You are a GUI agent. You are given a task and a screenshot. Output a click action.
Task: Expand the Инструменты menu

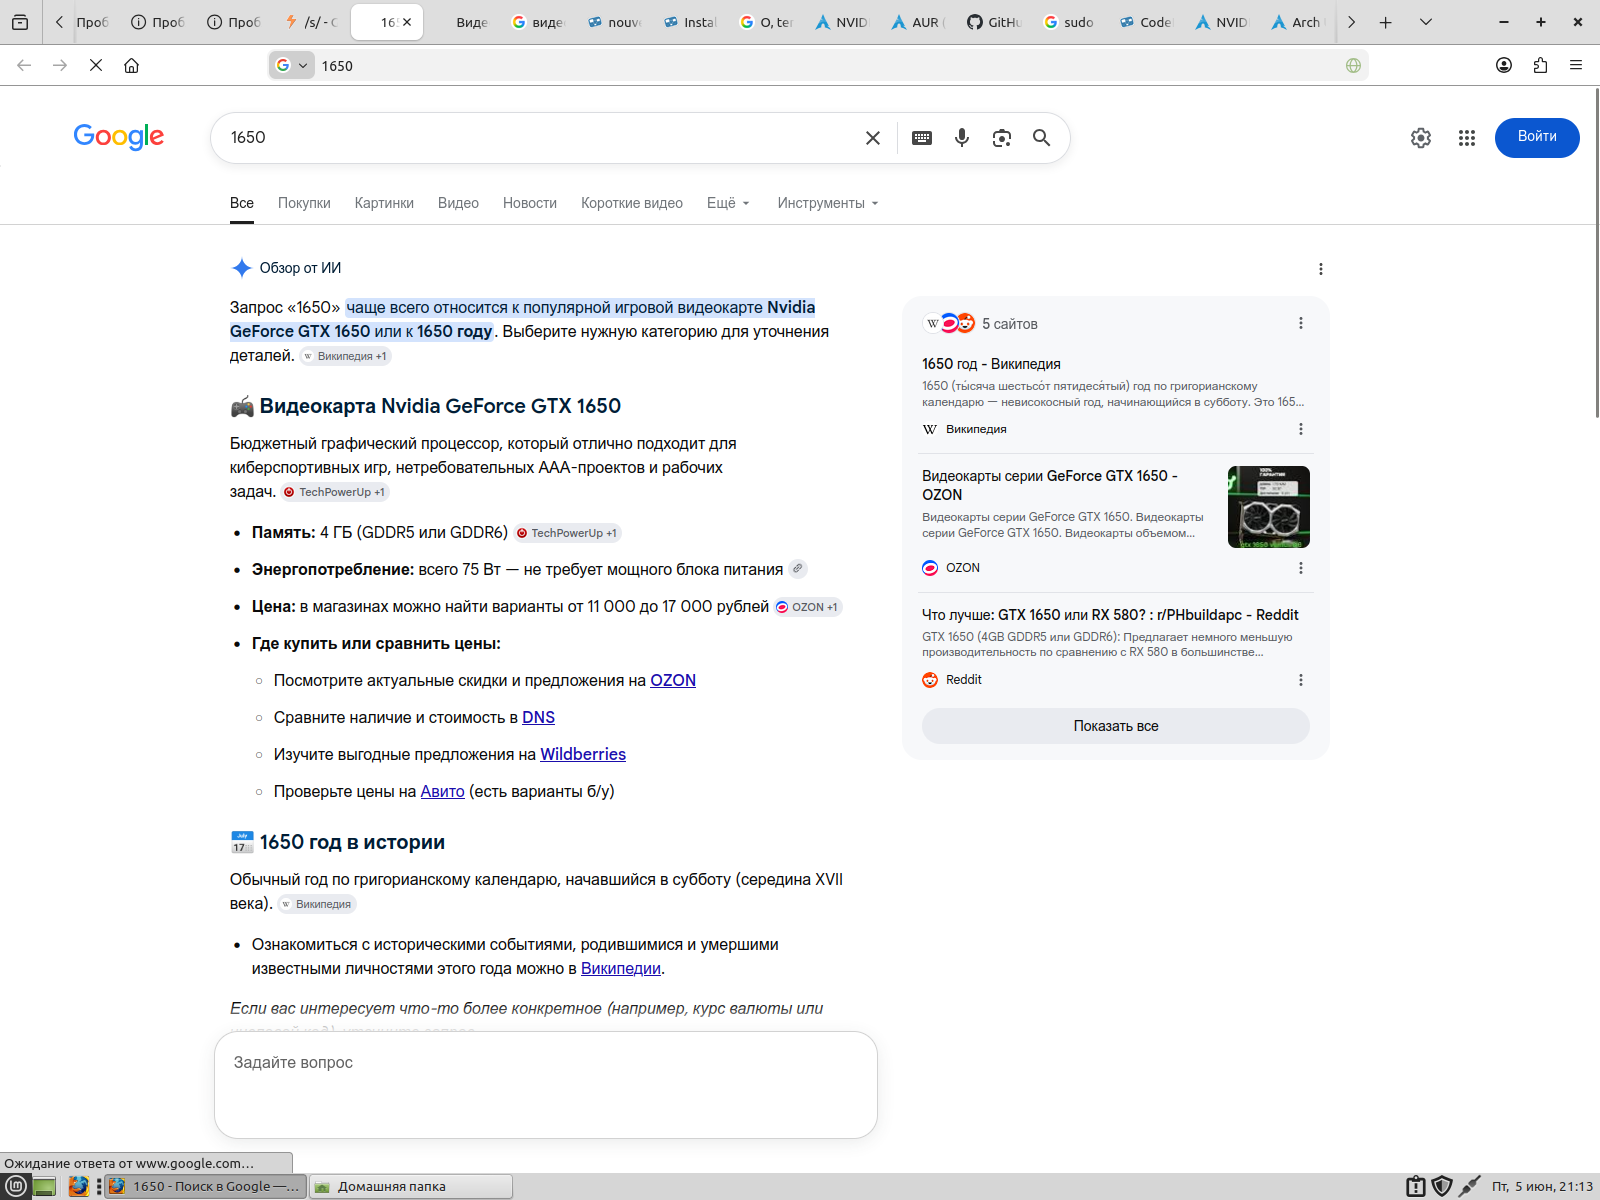pyautogui.click(x=828, y=203)
